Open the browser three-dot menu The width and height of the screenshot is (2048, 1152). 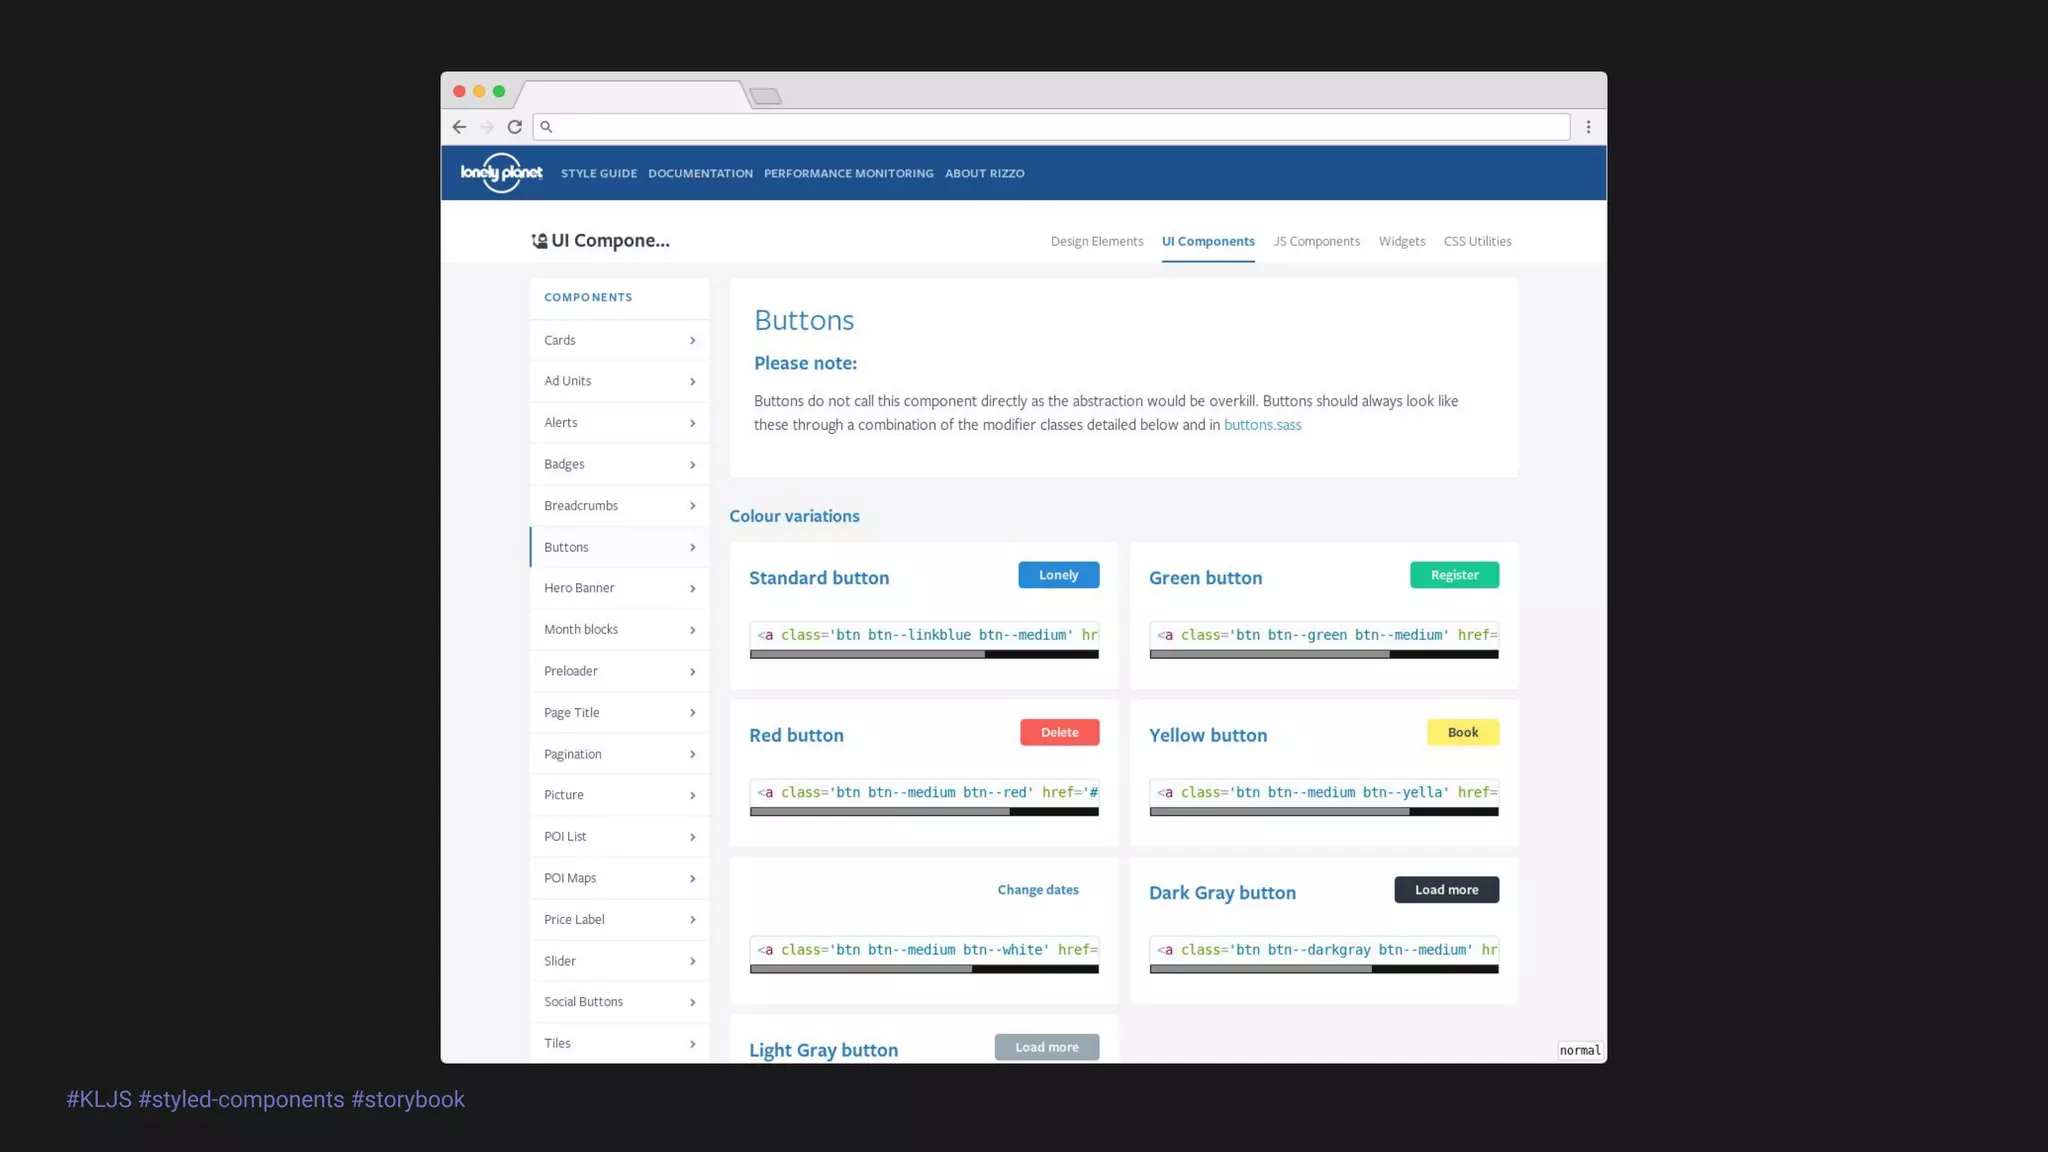1588,127
